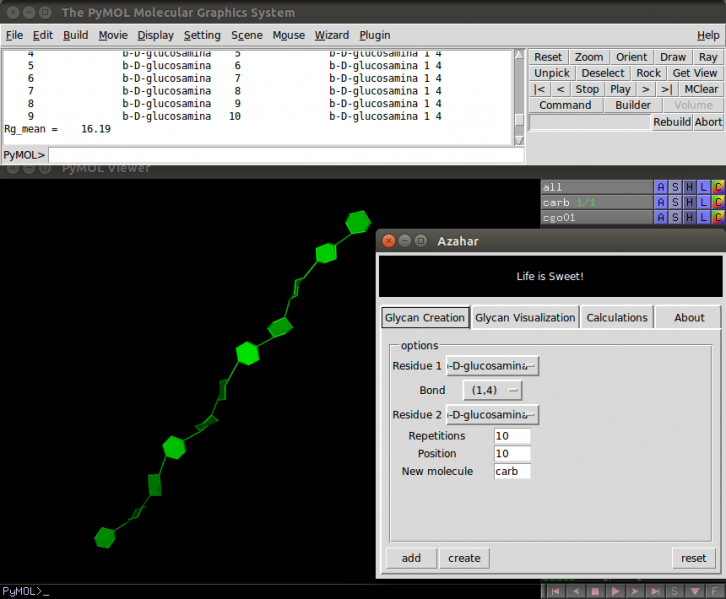726x599 pixels.
Task: Click the A (action) icon for carb
Action: pos(660,202)
